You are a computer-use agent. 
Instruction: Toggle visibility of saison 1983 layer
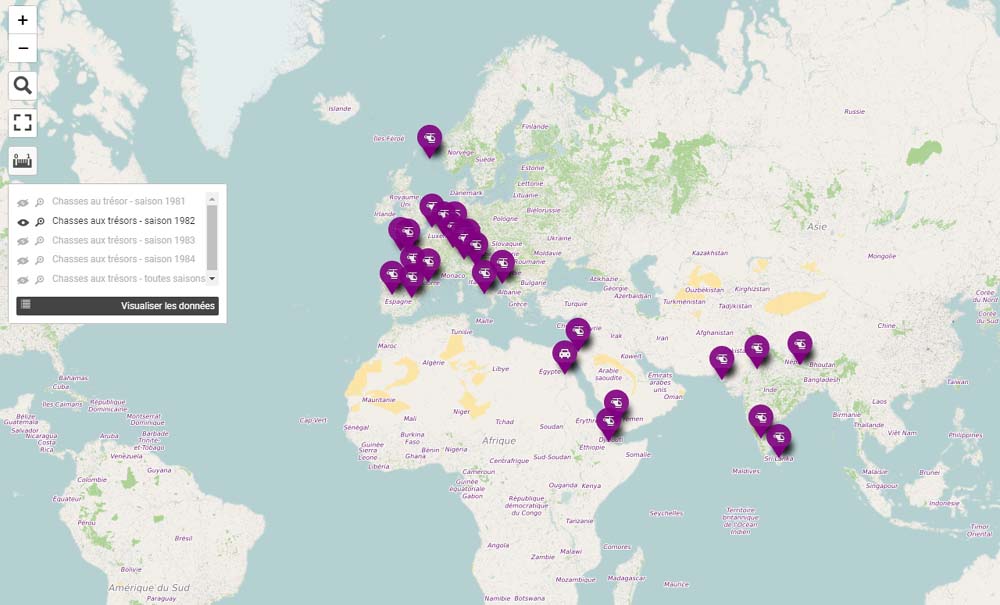[x=24, y=241]
